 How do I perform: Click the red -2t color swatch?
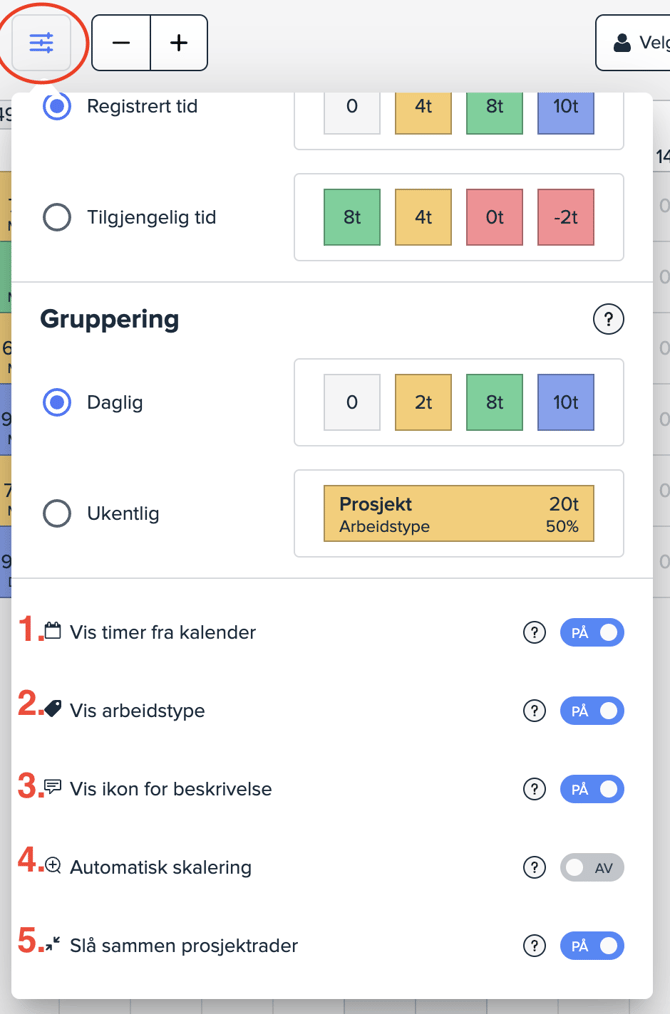coord(566,217)
